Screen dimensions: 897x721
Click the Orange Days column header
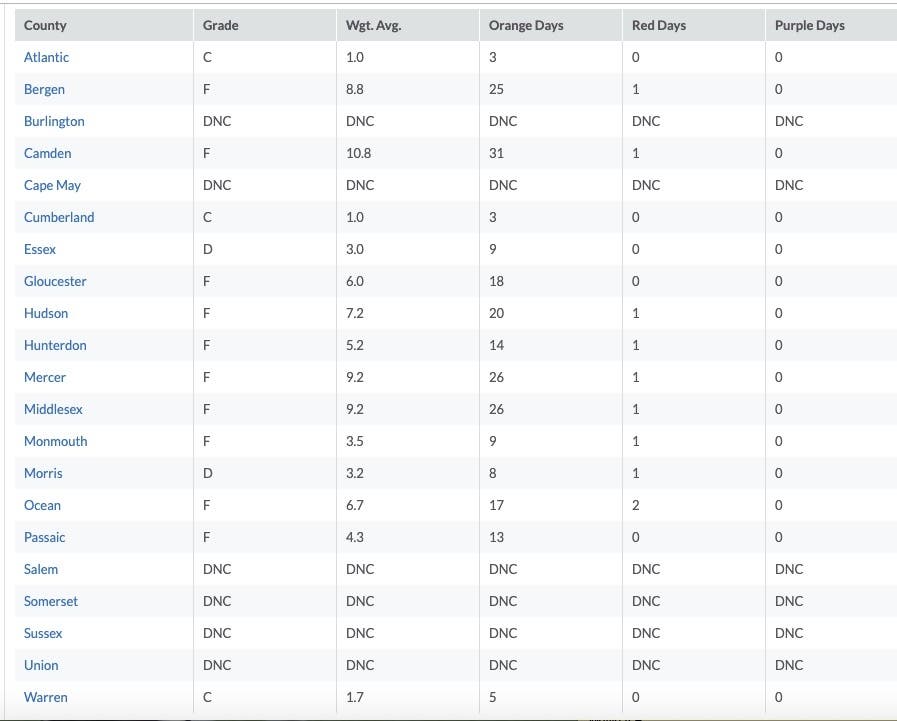tap(526, 25)
